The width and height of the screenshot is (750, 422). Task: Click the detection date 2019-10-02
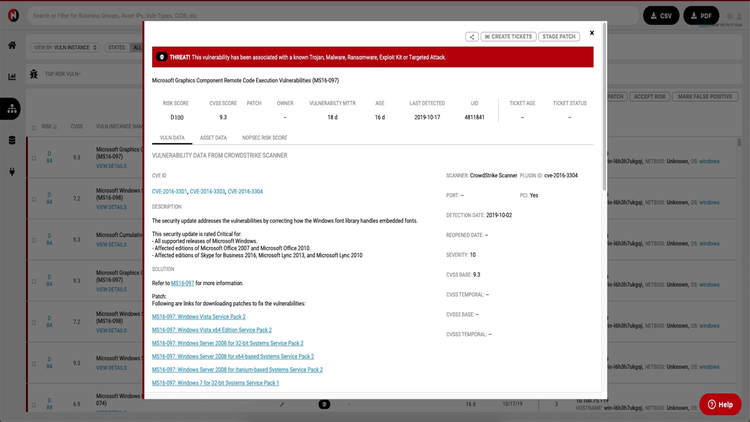click(x=499, y=215)
